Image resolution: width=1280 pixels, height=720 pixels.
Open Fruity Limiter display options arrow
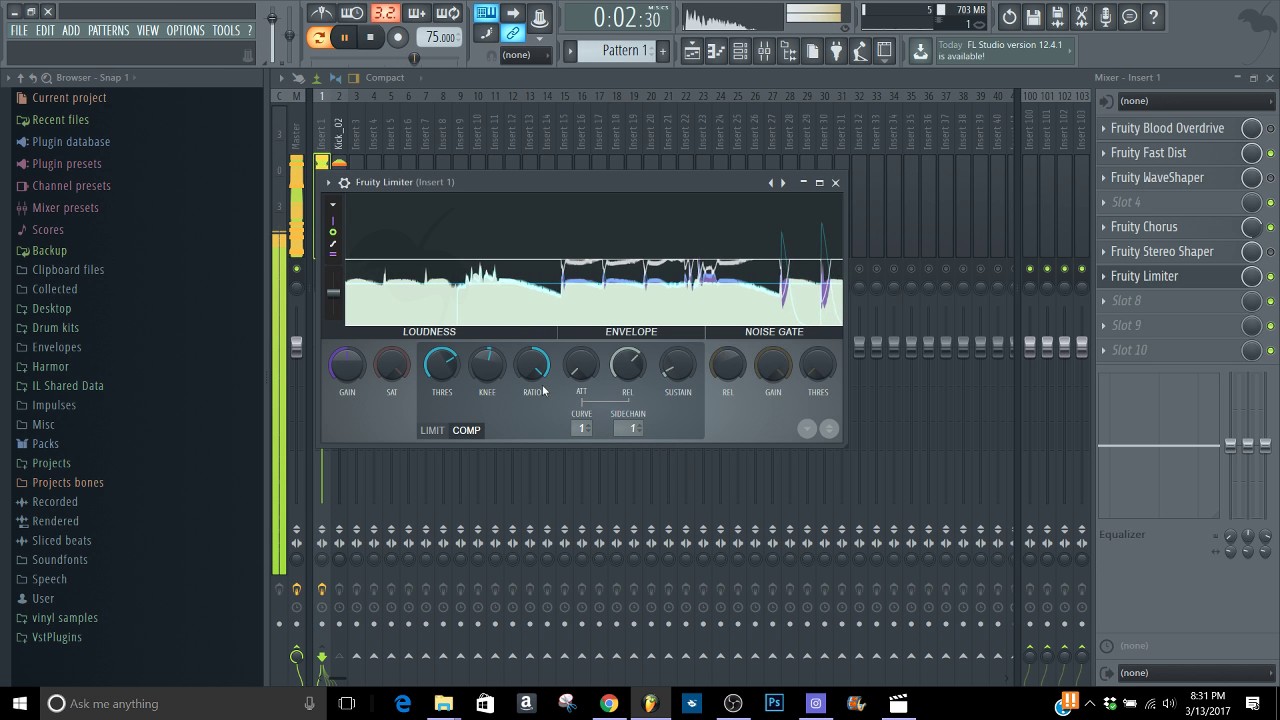click(x=333, y=205)
